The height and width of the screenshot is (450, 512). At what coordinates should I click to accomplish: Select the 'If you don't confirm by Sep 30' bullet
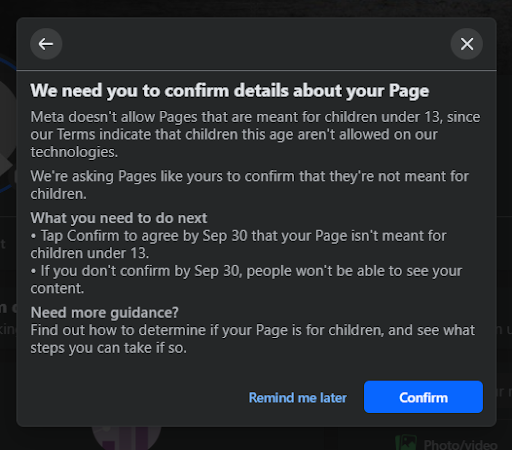pyautogui.click(x=246, y=279)
